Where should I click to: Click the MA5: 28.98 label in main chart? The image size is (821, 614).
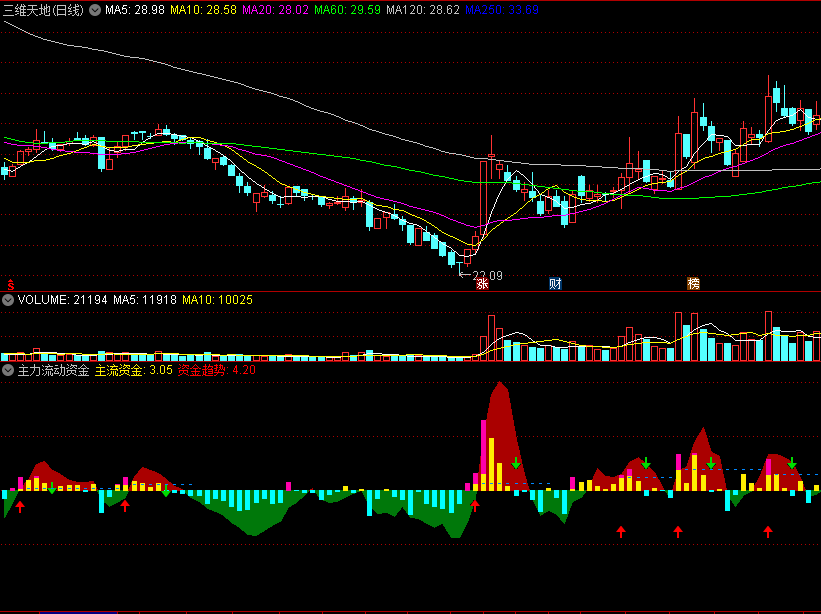pos(135,10)
